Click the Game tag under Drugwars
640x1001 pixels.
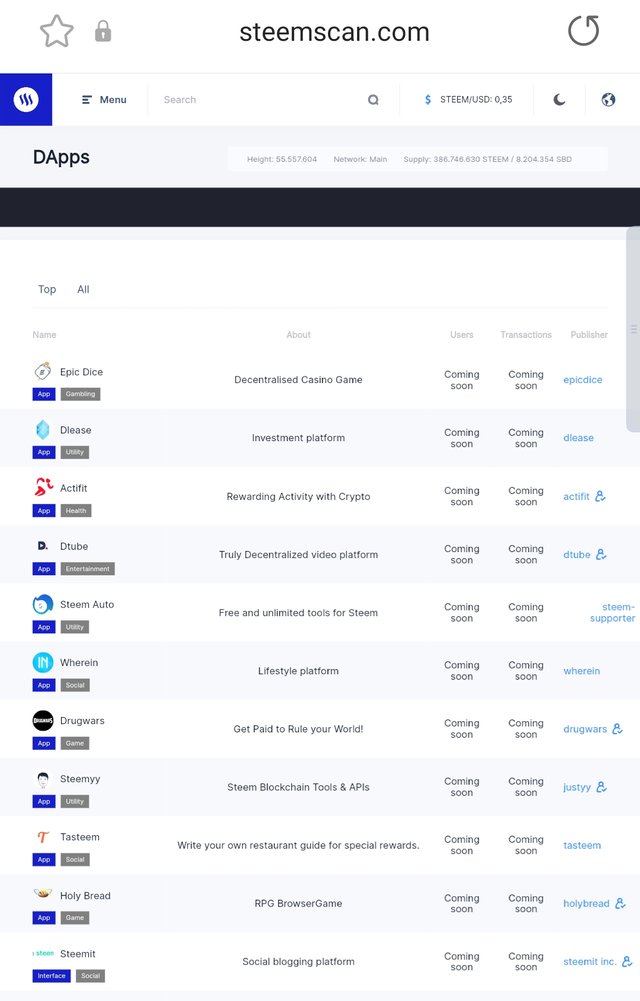click(75, 743)
